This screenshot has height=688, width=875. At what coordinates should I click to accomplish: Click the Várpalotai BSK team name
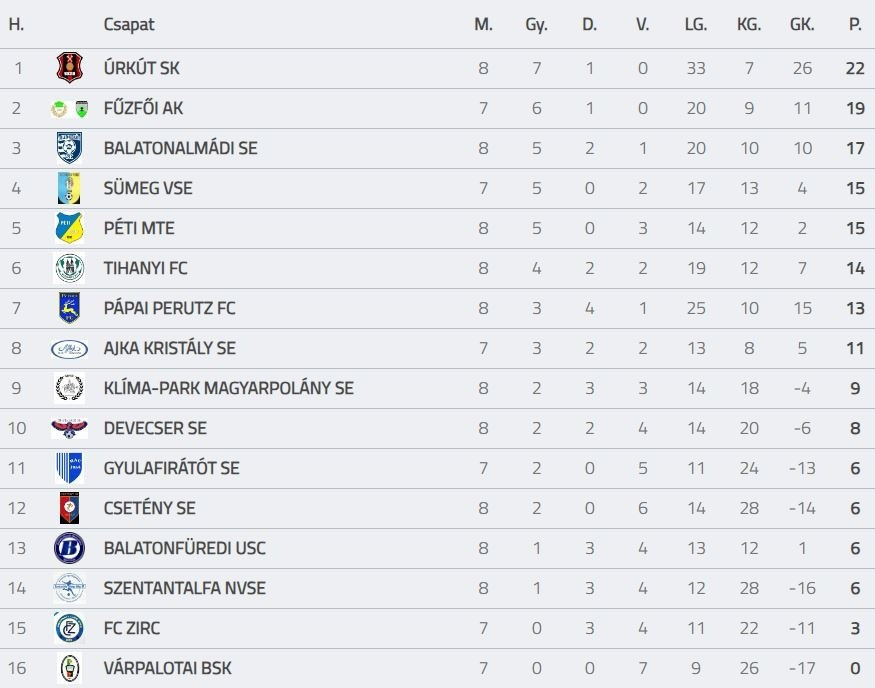tap(167, 668)
